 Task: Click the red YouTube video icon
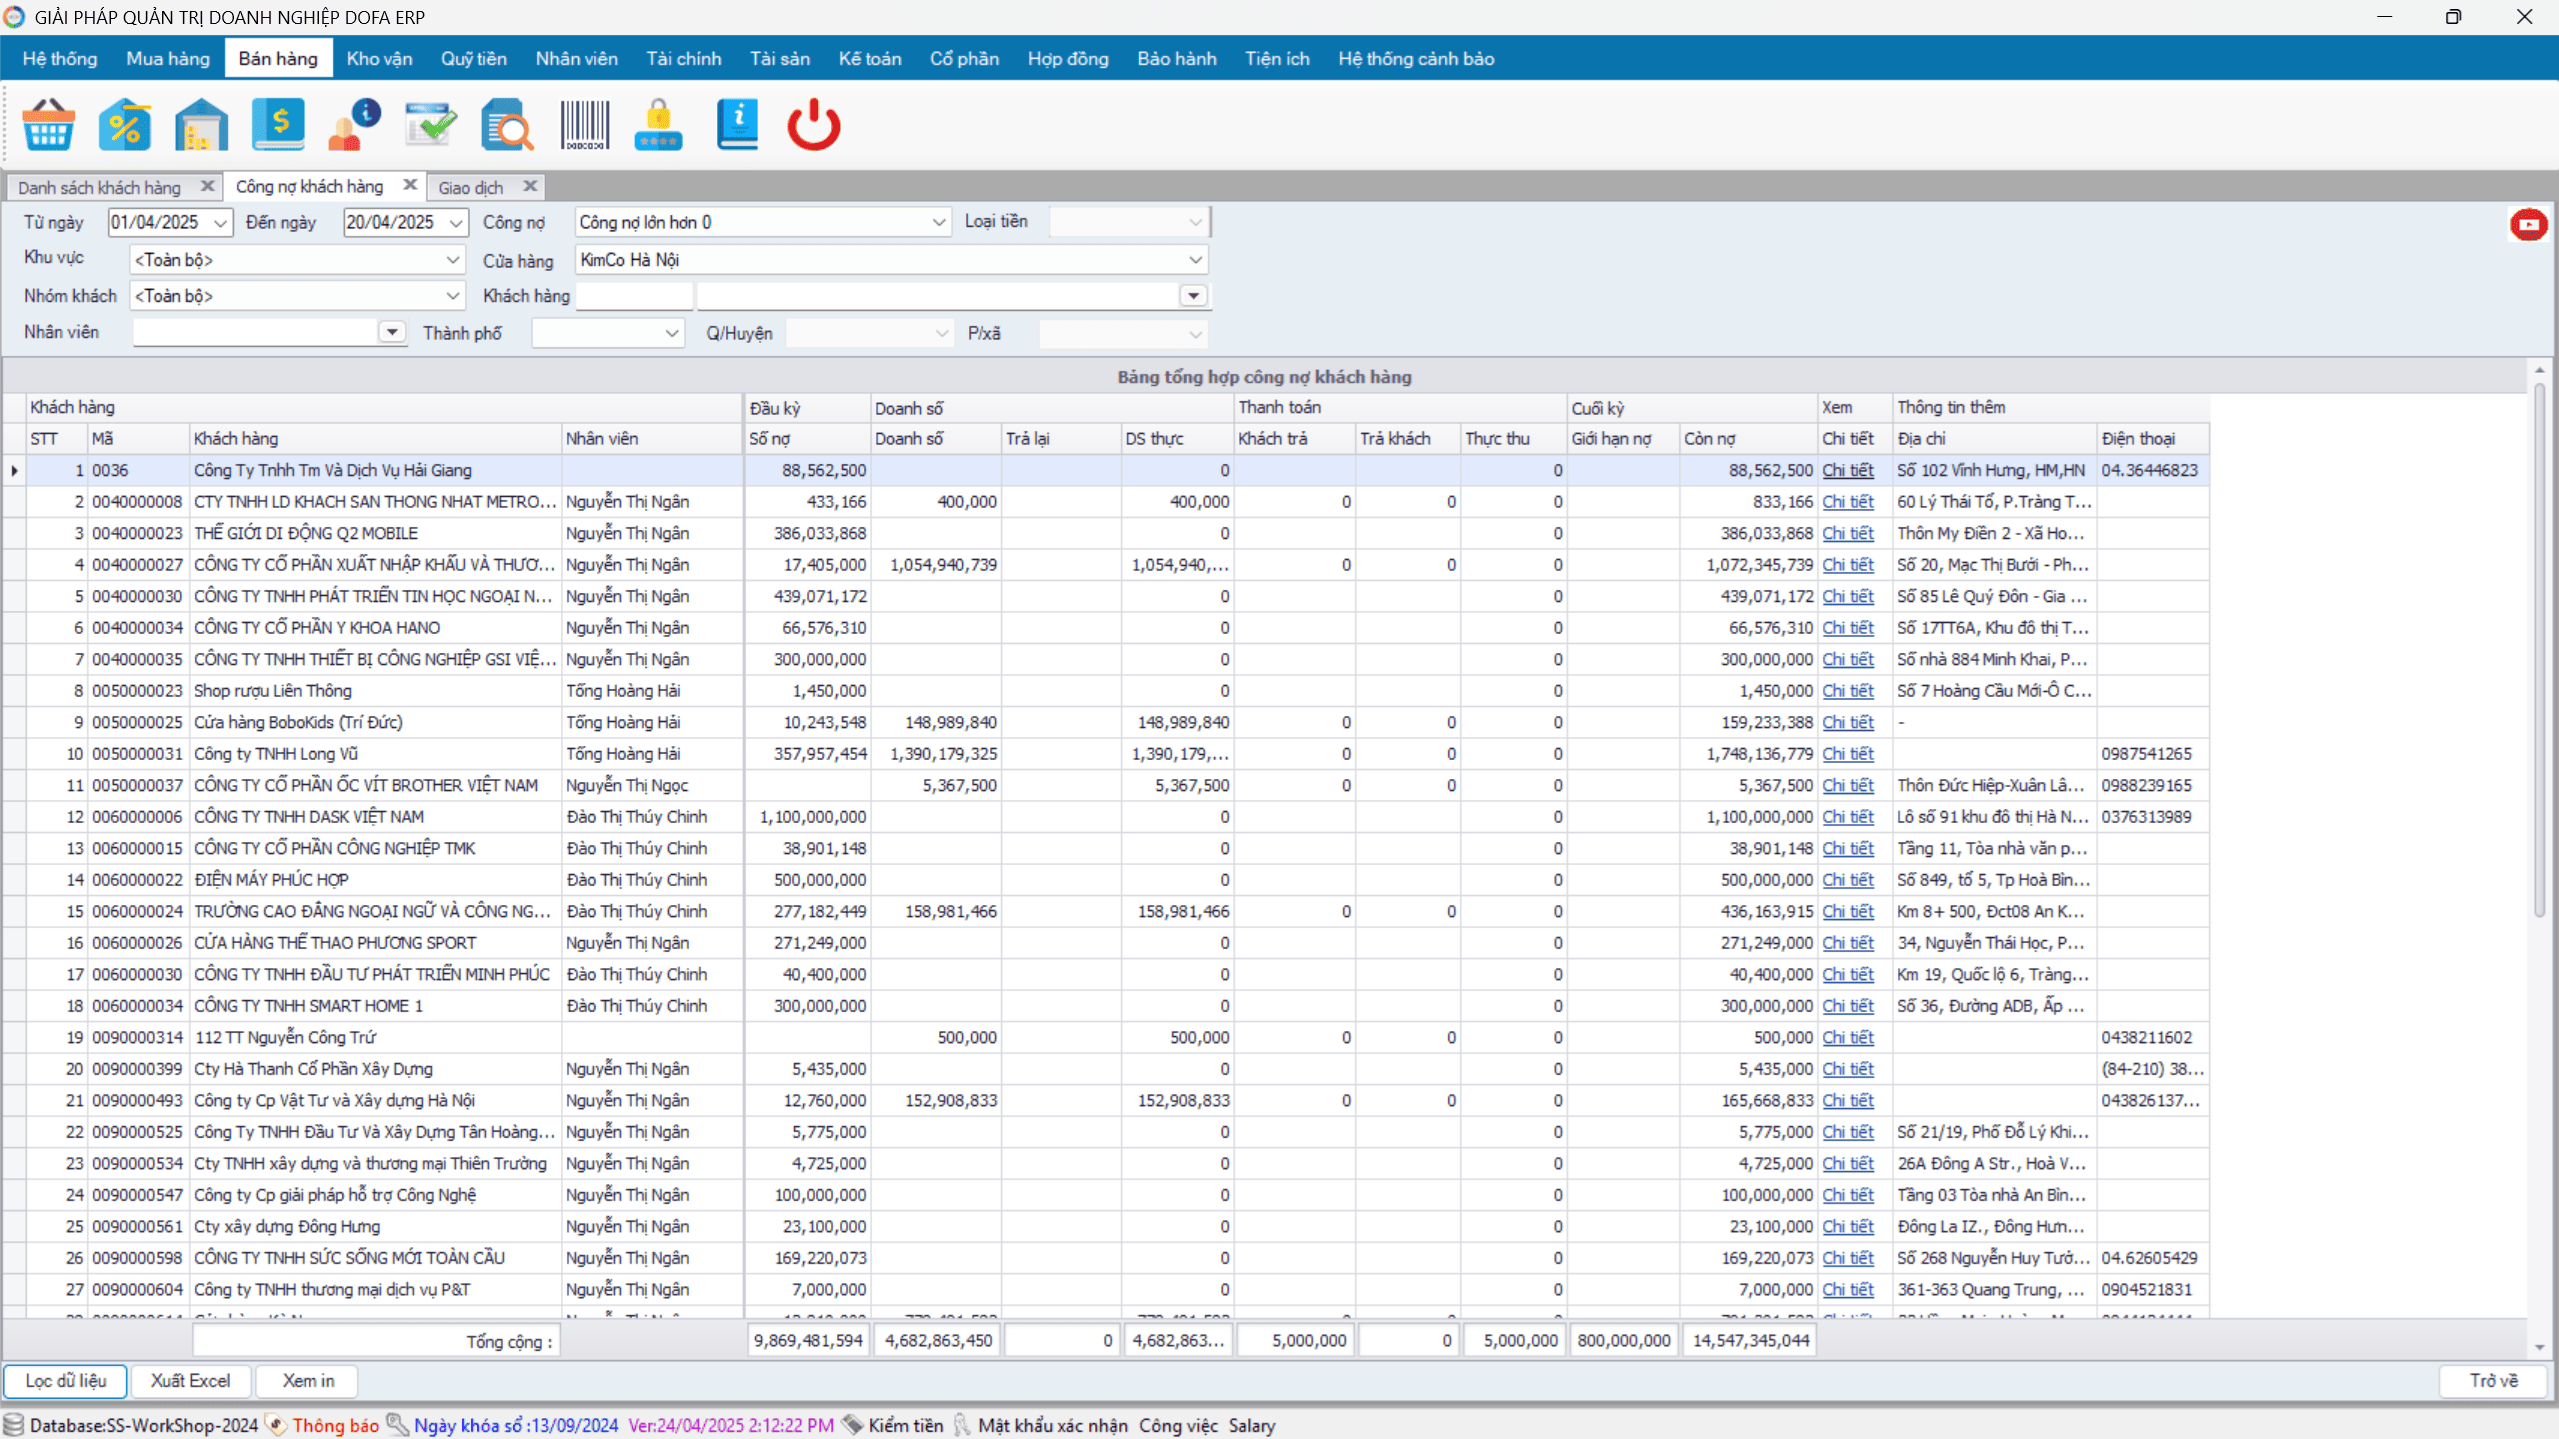[2528, 224]
